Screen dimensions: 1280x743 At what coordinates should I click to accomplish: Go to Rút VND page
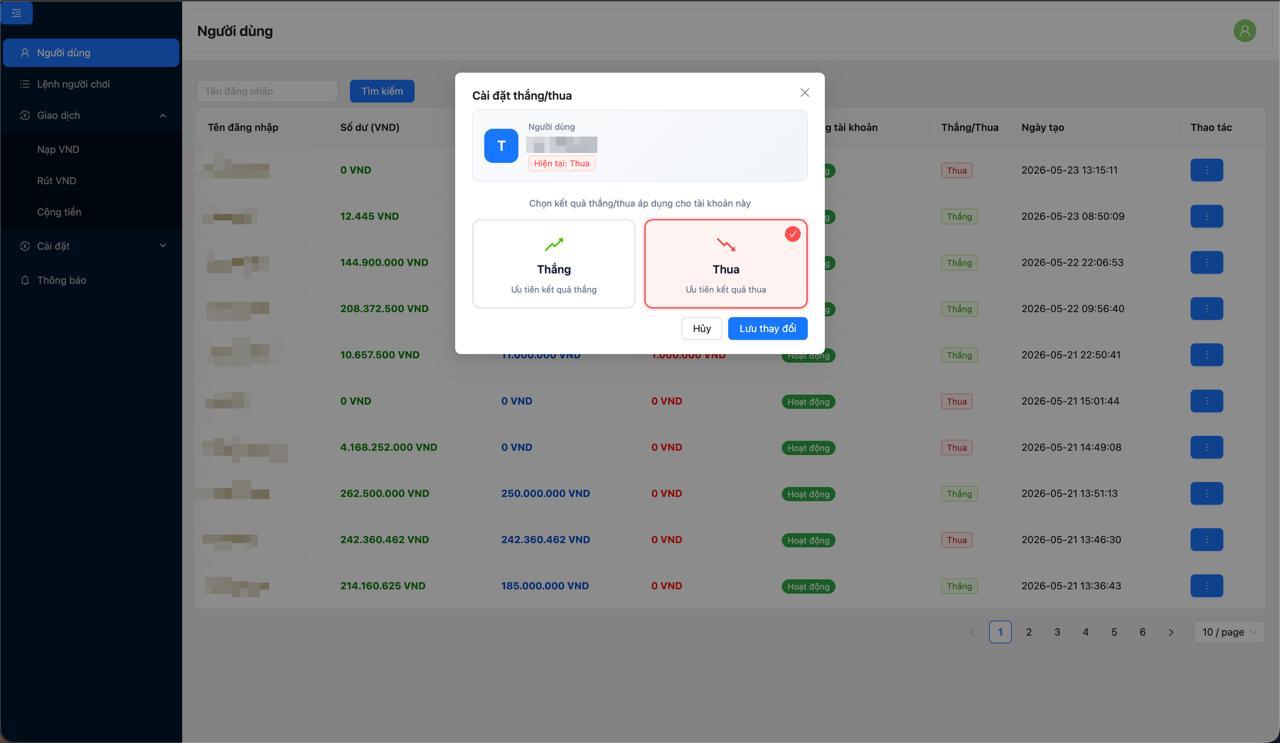[x=57, y=181]
